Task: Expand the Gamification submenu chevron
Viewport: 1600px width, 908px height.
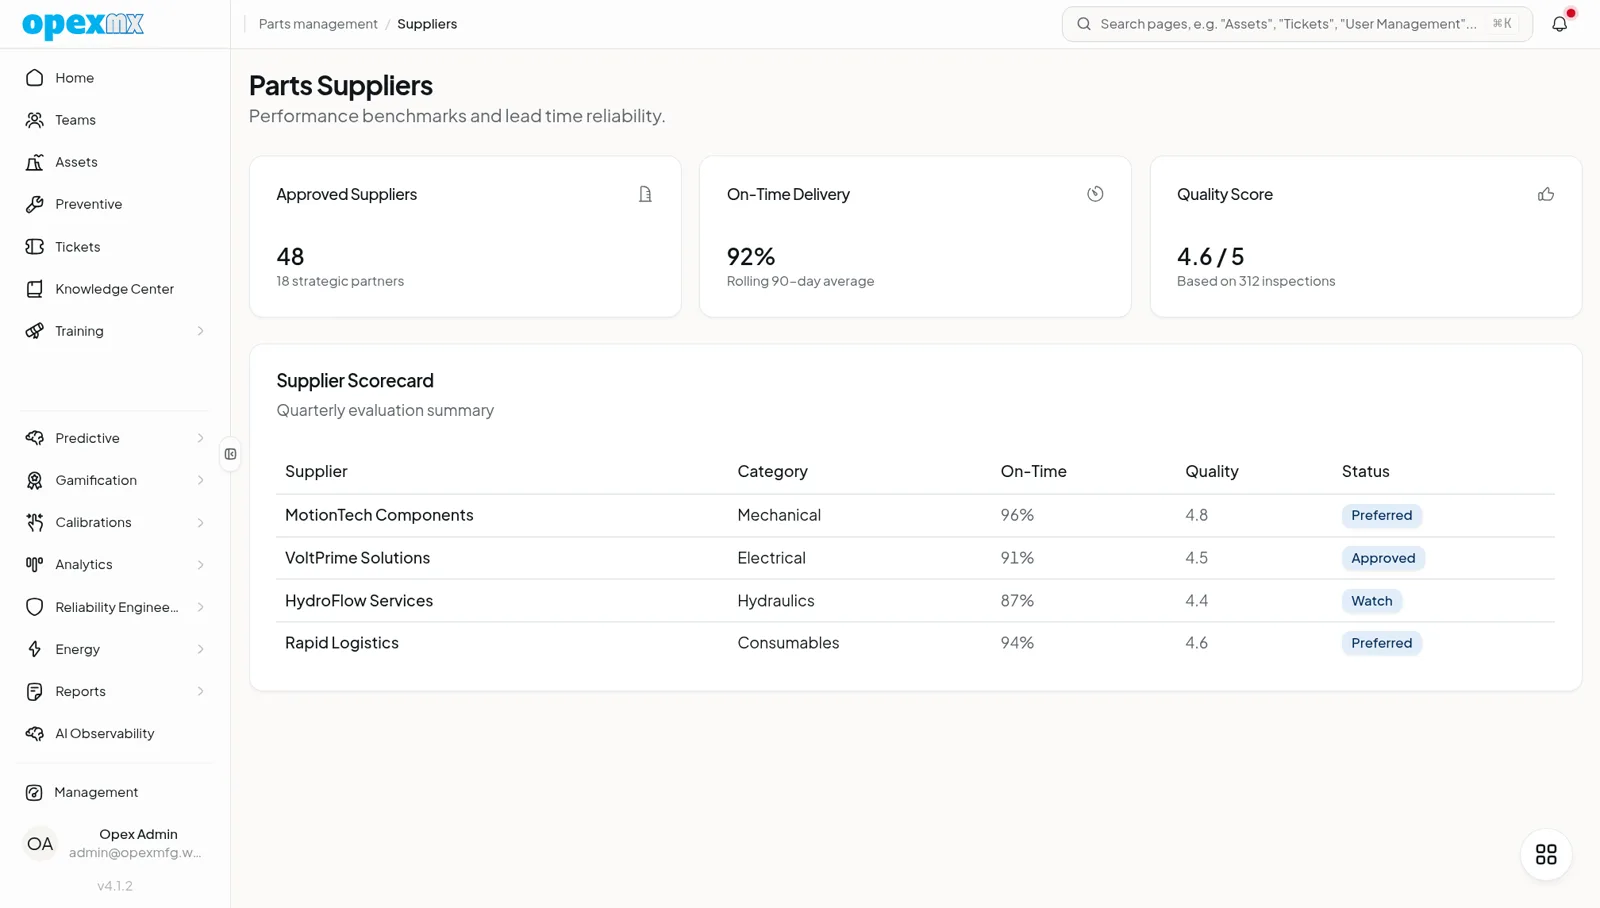Action: [200, 480]
